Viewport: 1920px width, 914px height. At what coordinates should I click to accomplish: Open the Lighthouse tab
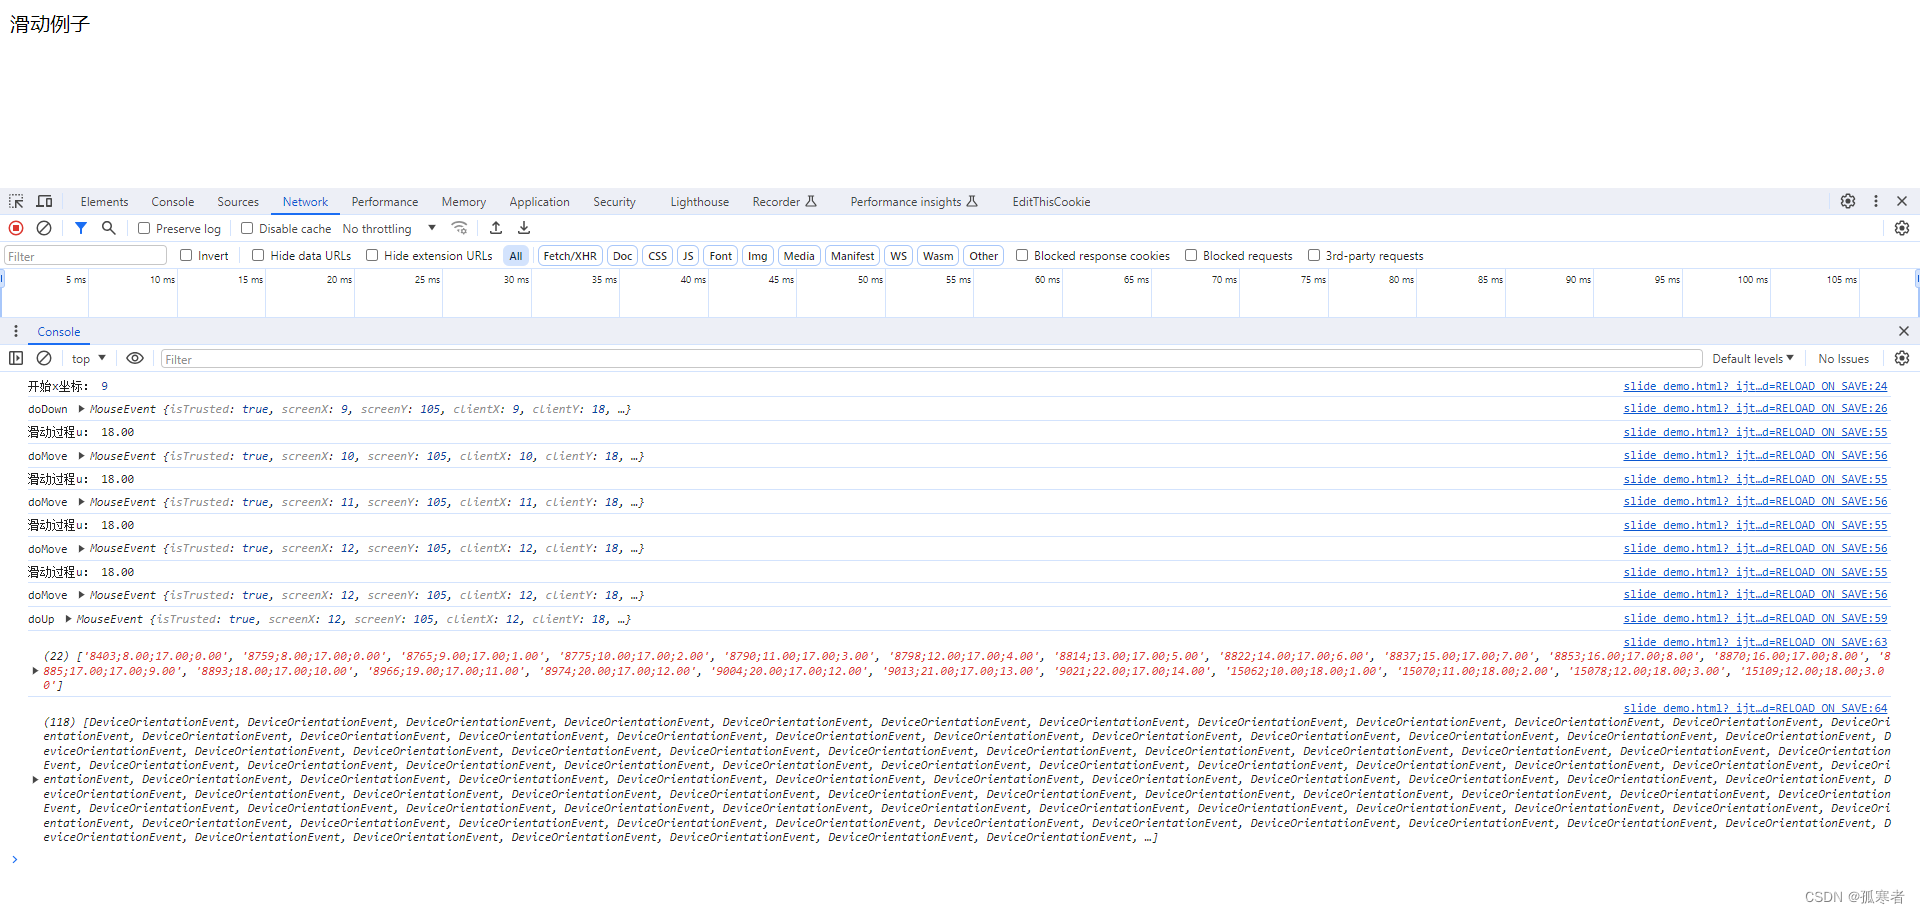coord(699,201)
